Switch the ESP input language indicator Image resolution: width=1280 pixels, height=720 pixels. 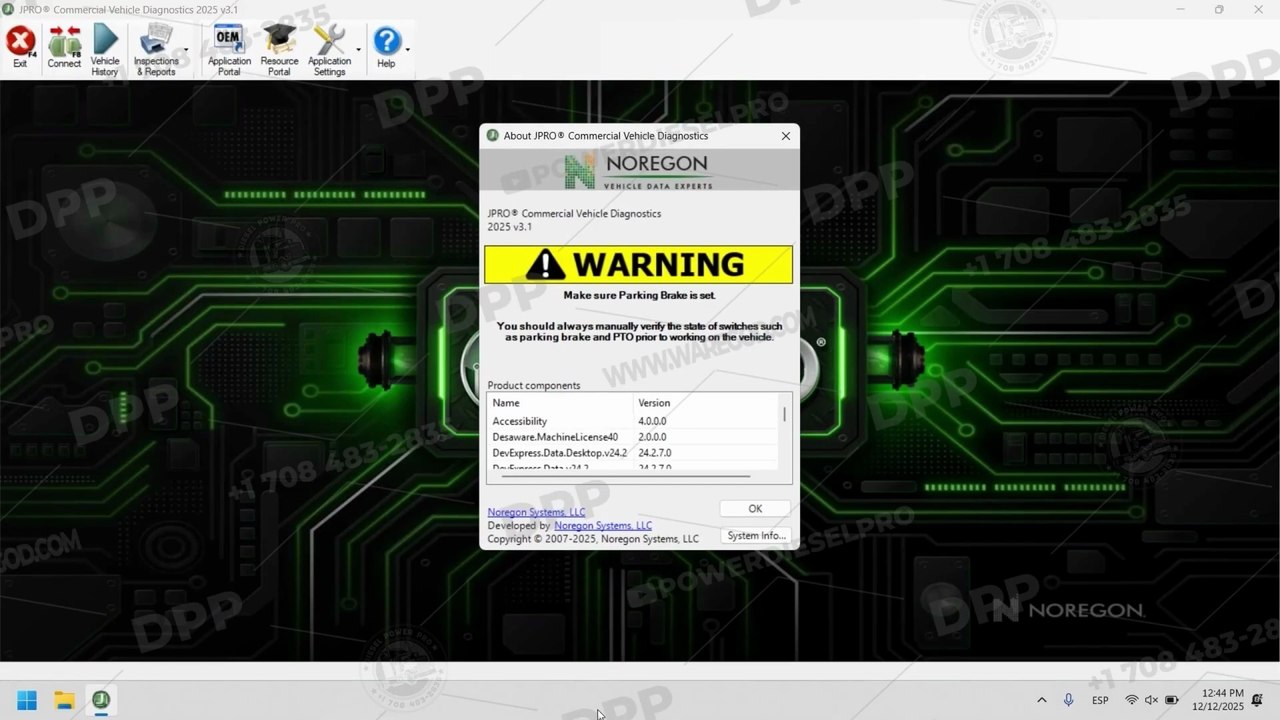pos(1100,700)
